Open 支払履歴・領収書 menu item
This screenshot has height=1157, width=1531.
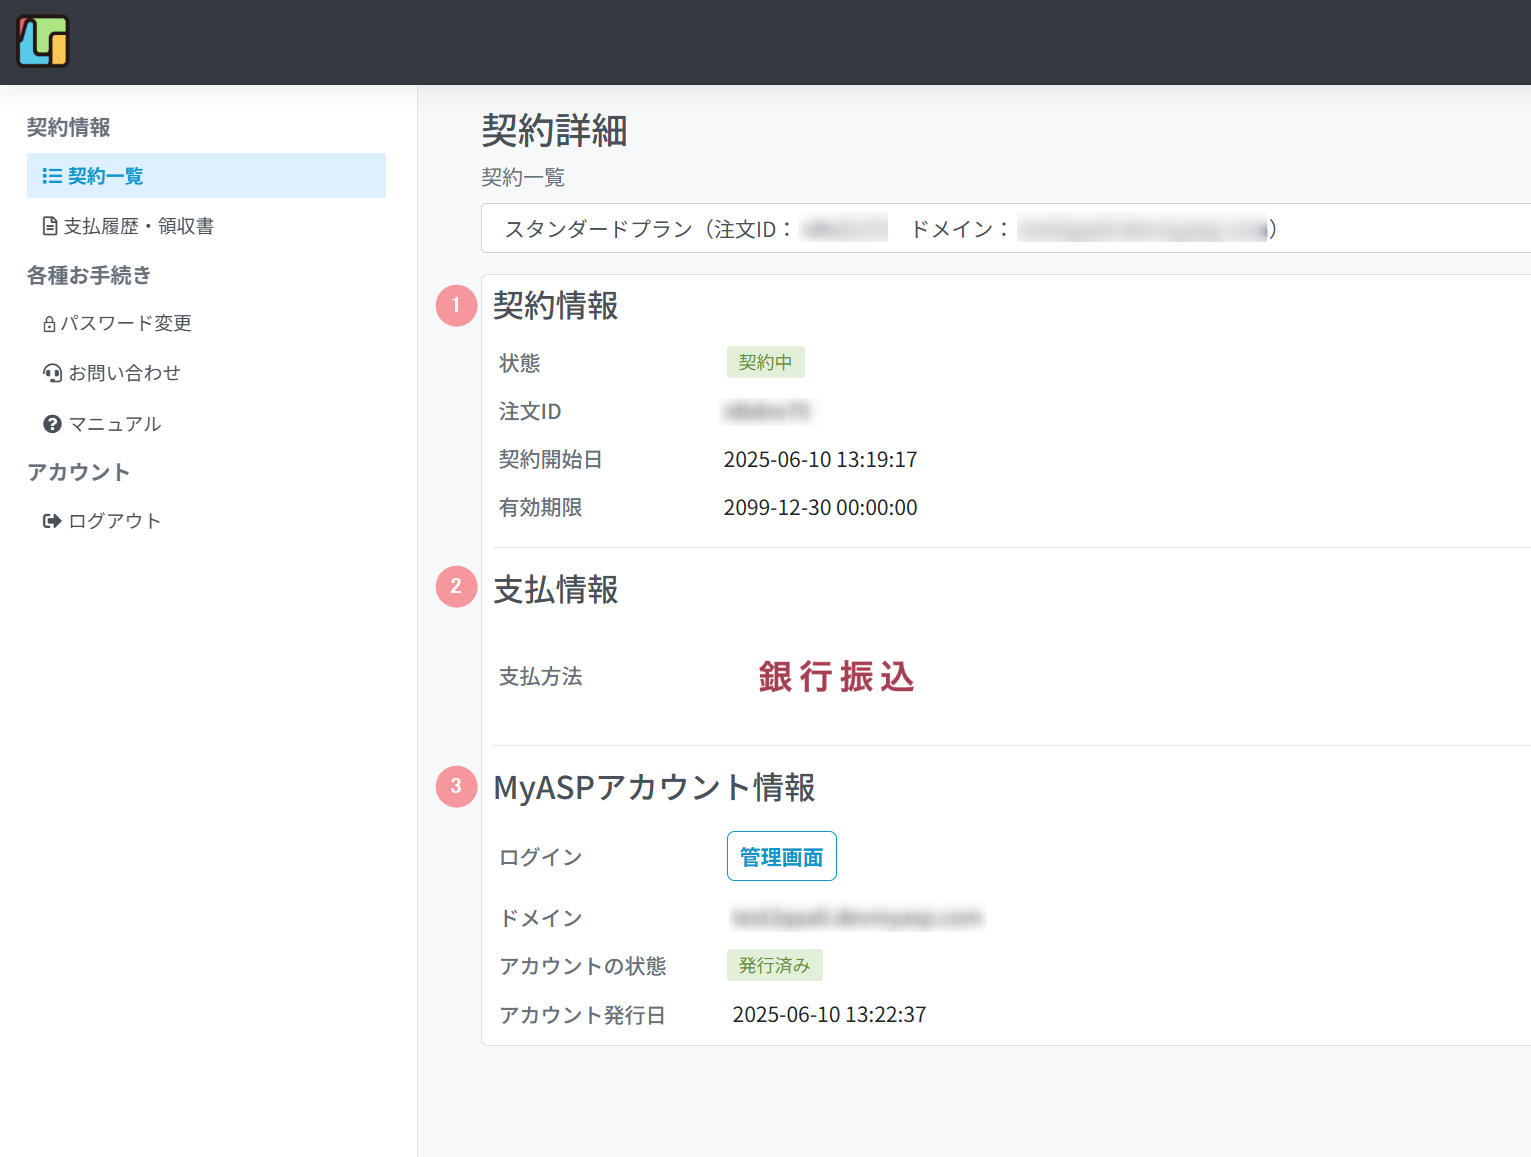(139, 226)
